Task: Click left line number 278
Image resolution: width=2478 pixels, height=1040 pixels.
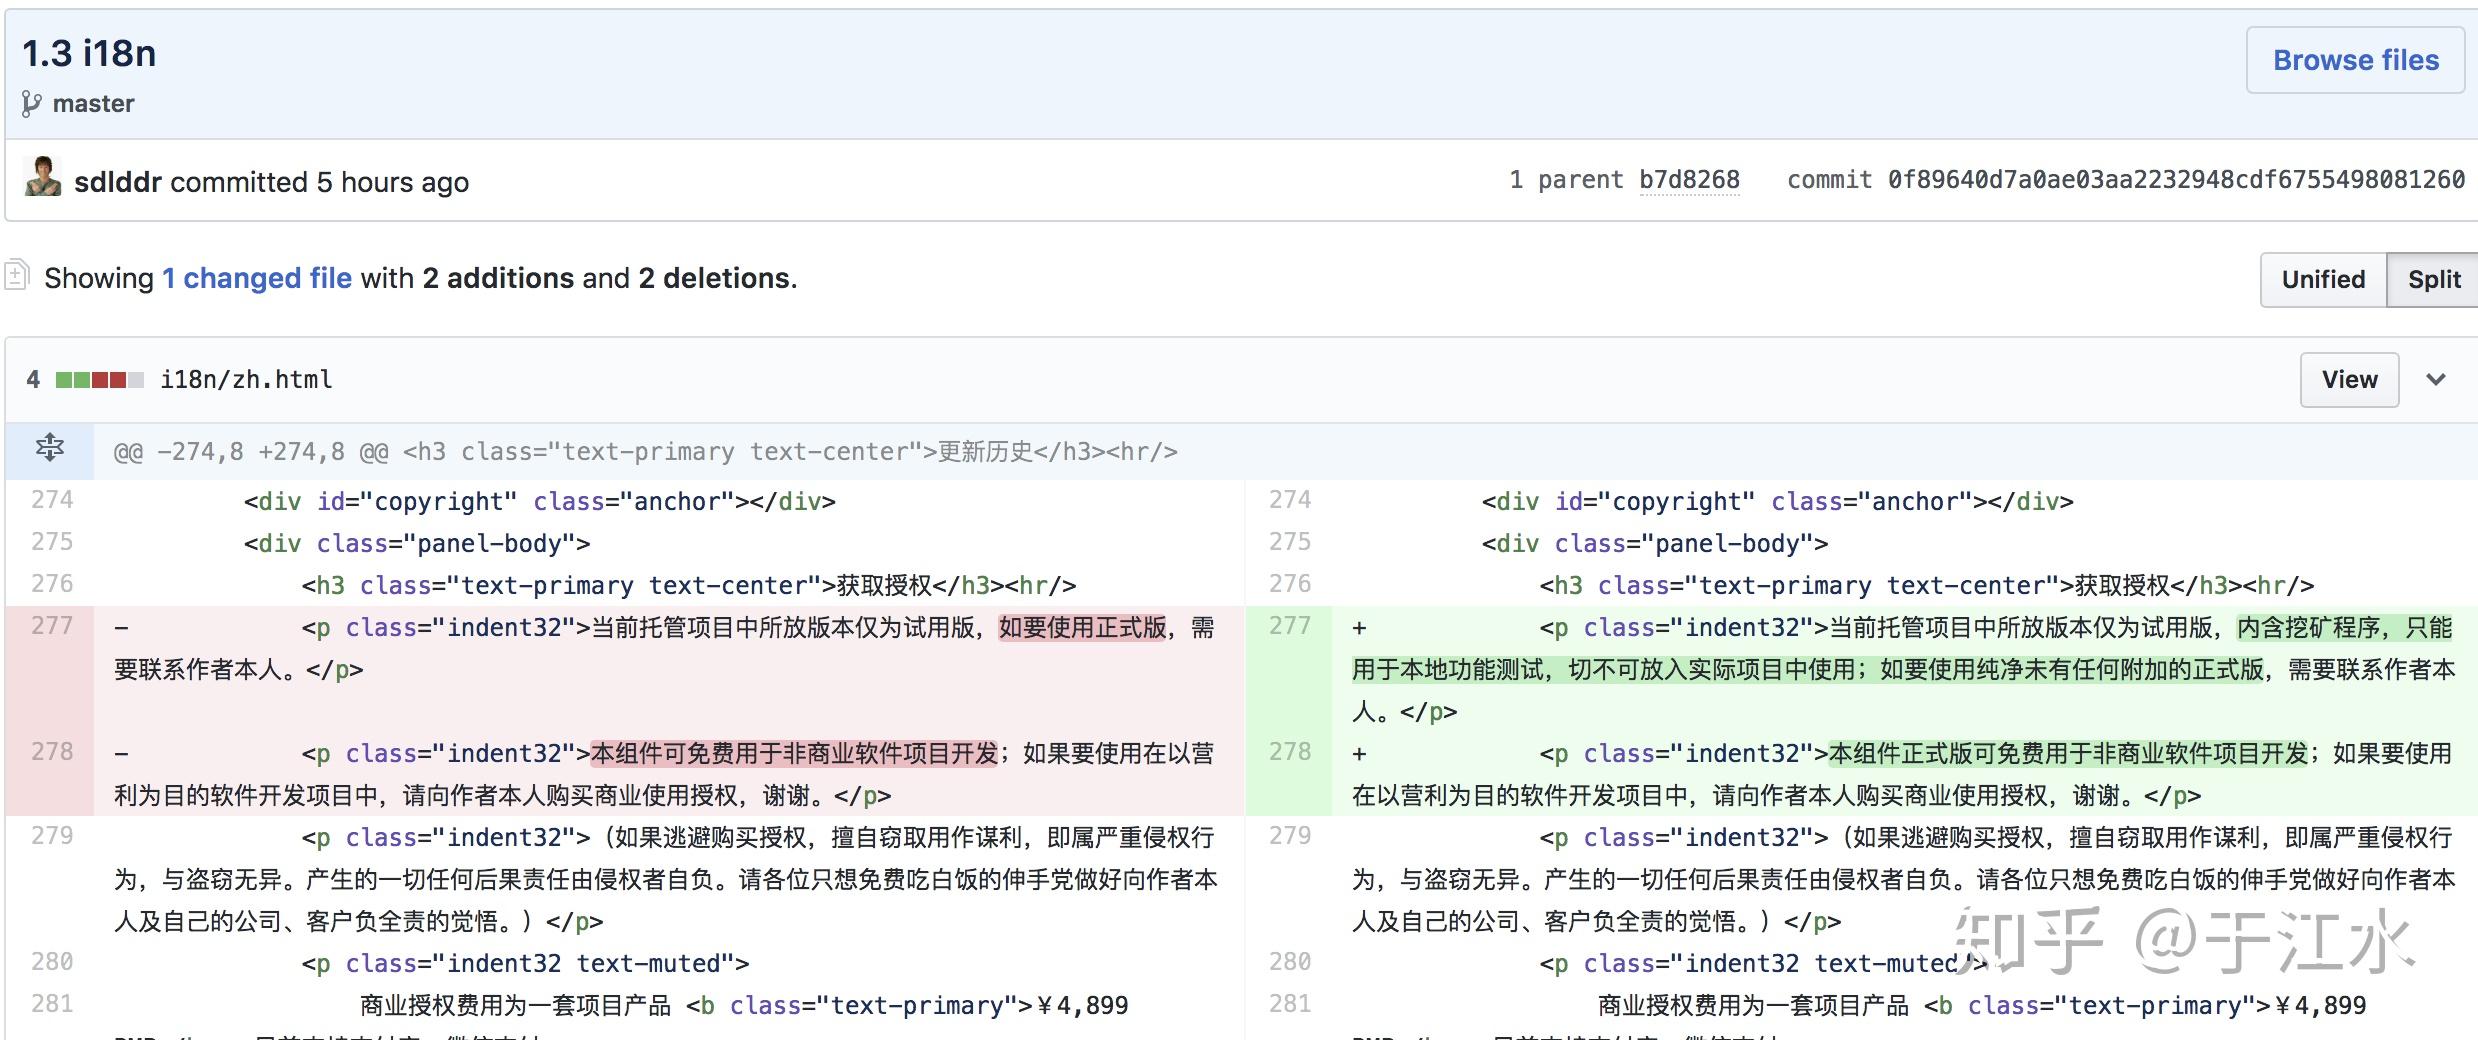Action: click(x=52, y=752)
